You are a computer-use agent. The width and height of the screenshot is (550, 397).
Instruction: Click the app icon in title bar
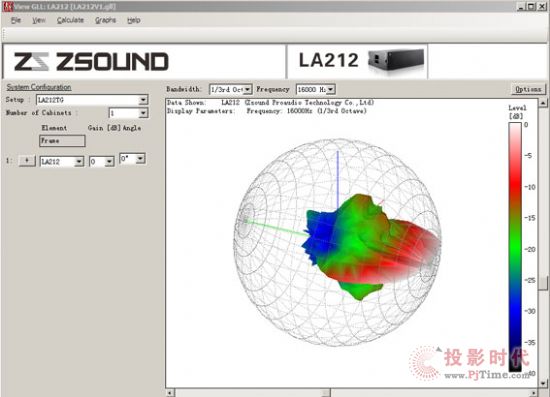point(7,6)
